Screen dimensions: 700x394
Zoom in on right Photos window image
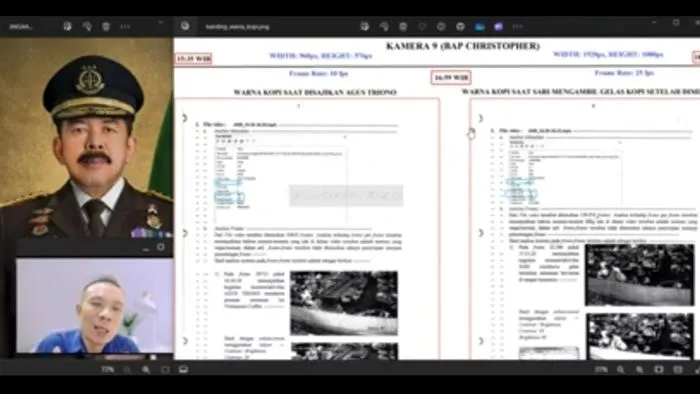point(640,369)
